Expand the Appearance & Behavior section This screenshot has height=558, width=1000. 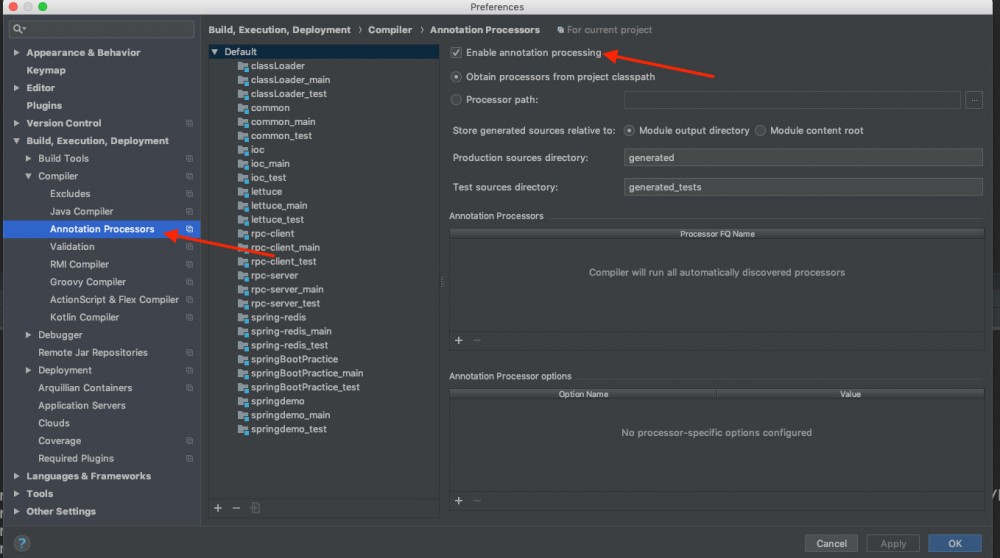(x=16, y=53)
